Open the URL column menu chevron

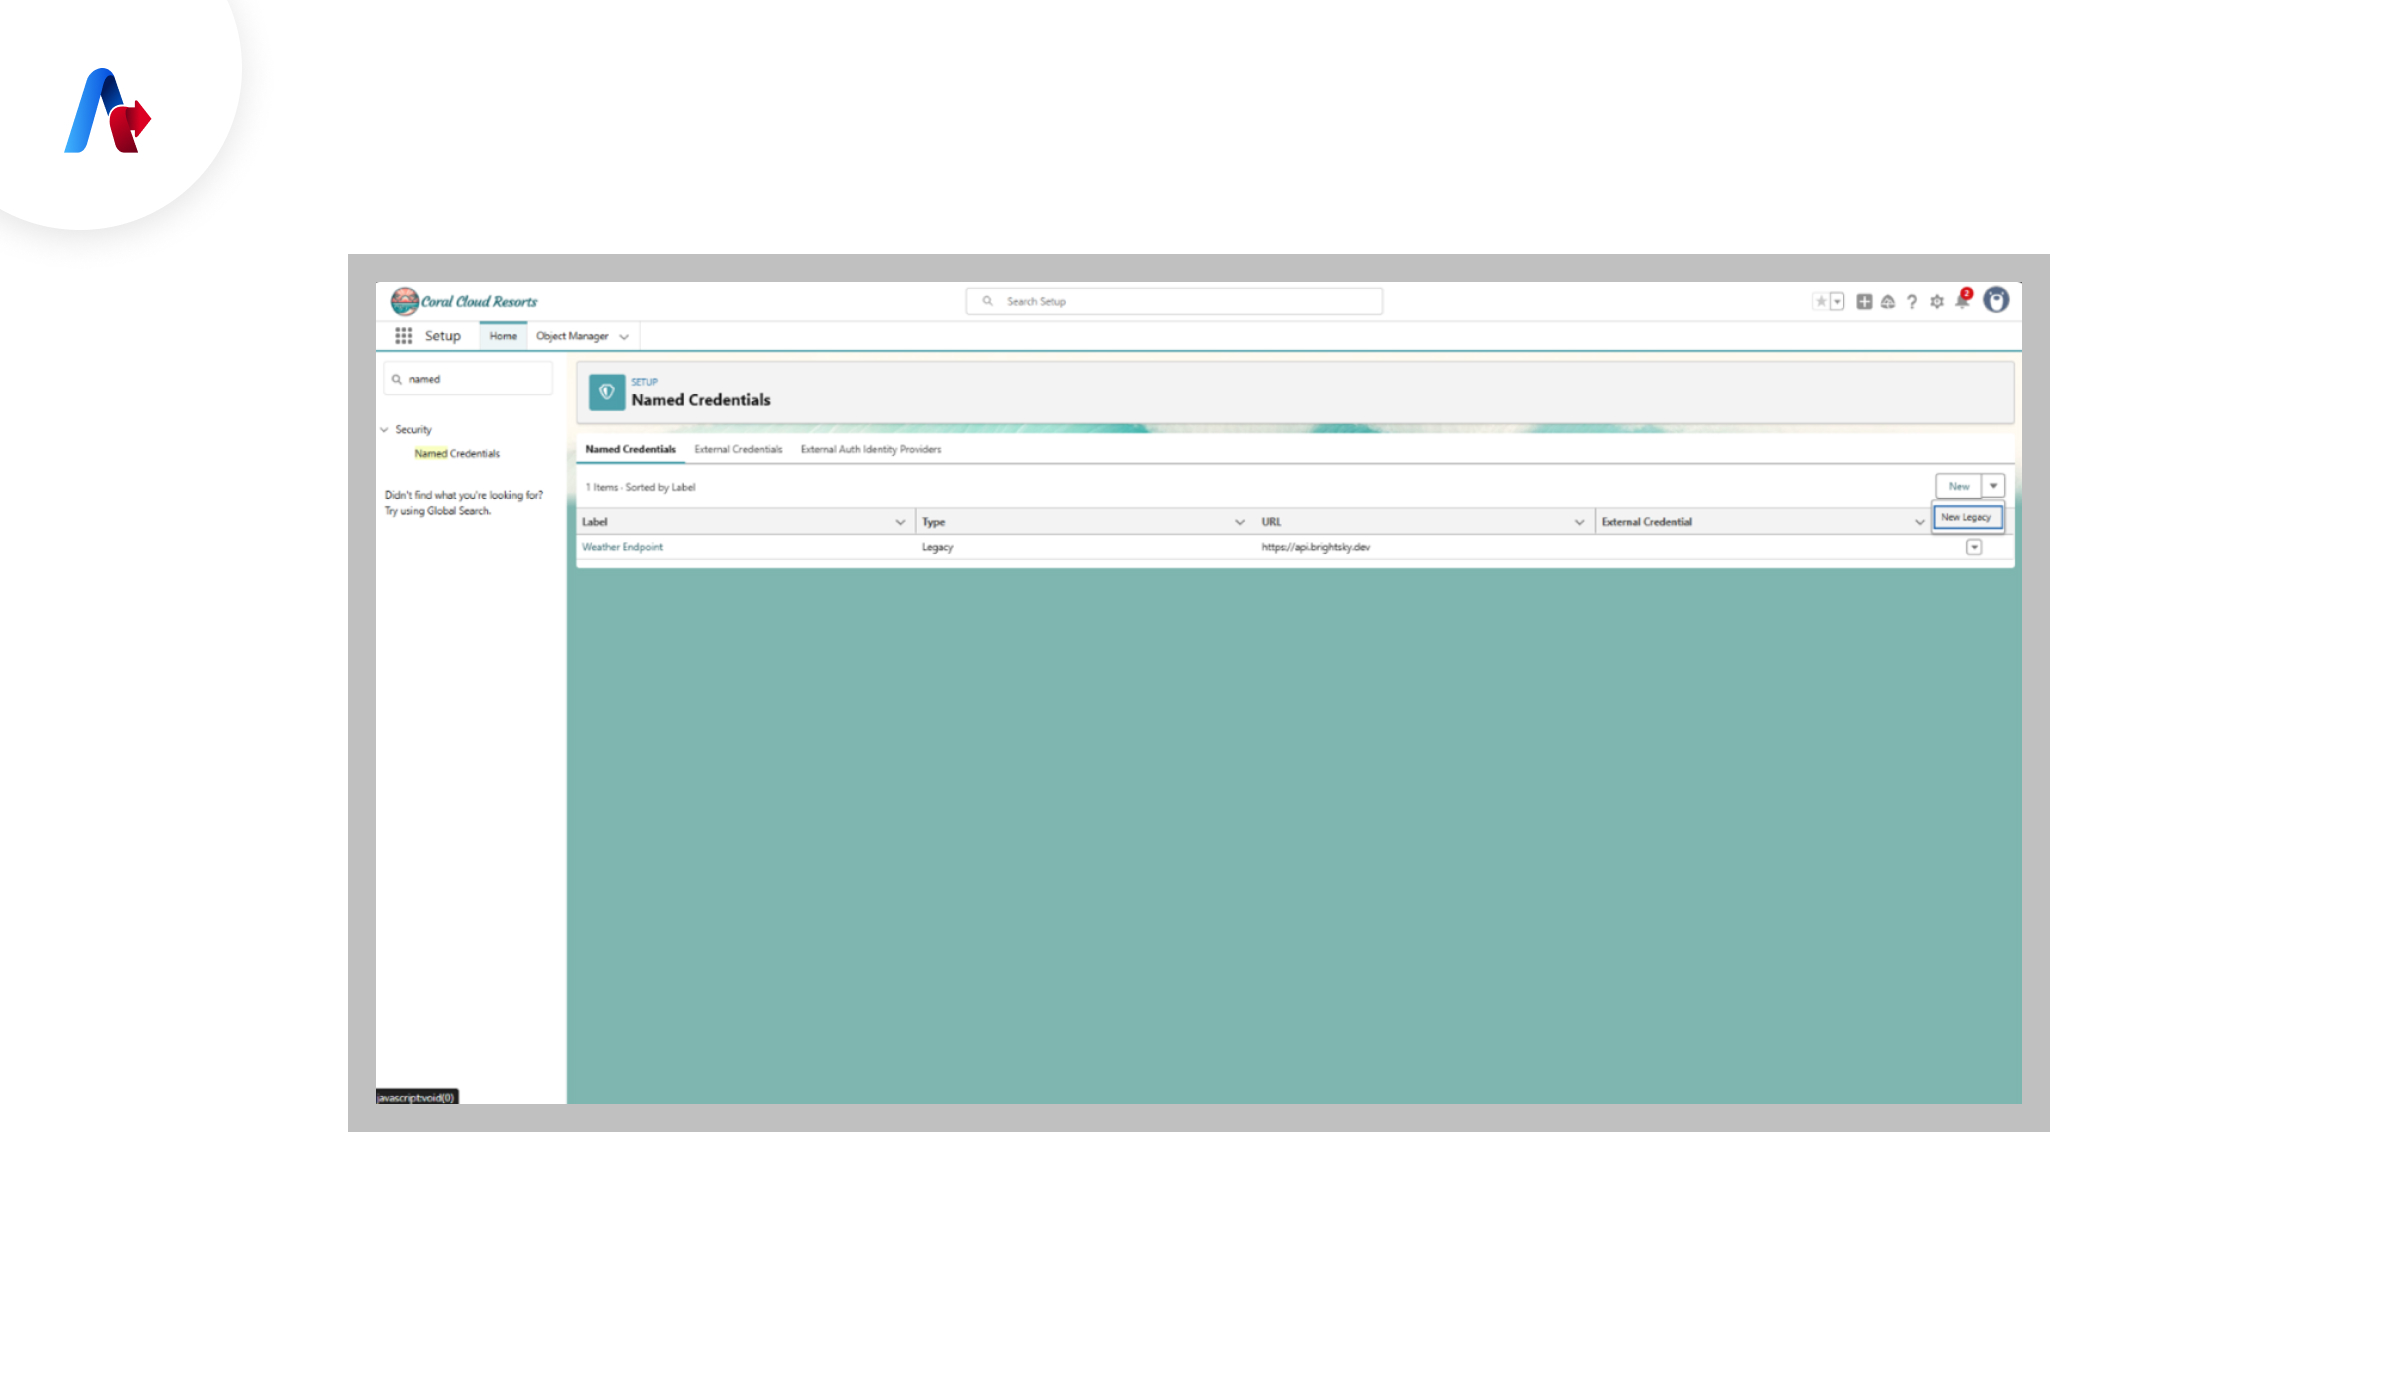1580,522
